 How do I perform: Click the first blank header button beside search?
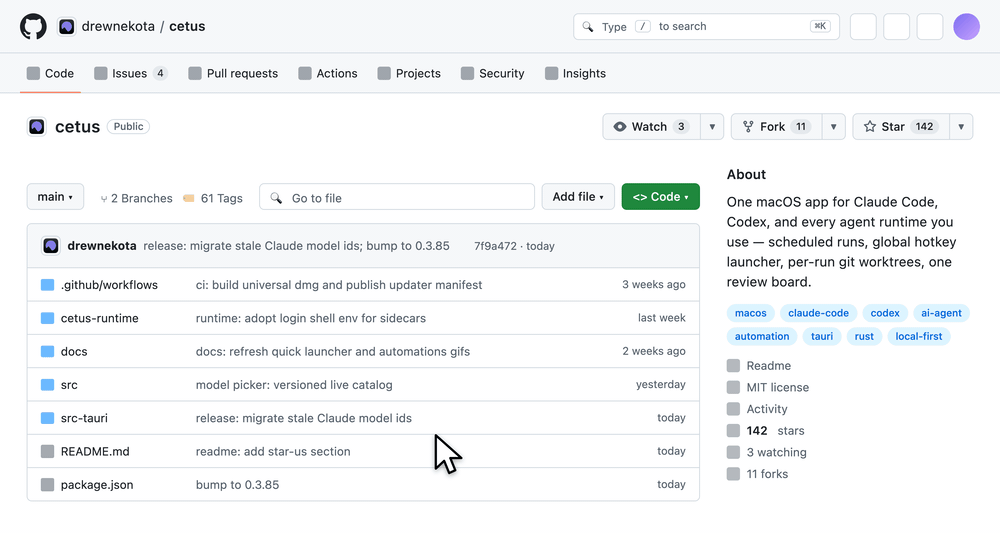[x=863, y=27]
